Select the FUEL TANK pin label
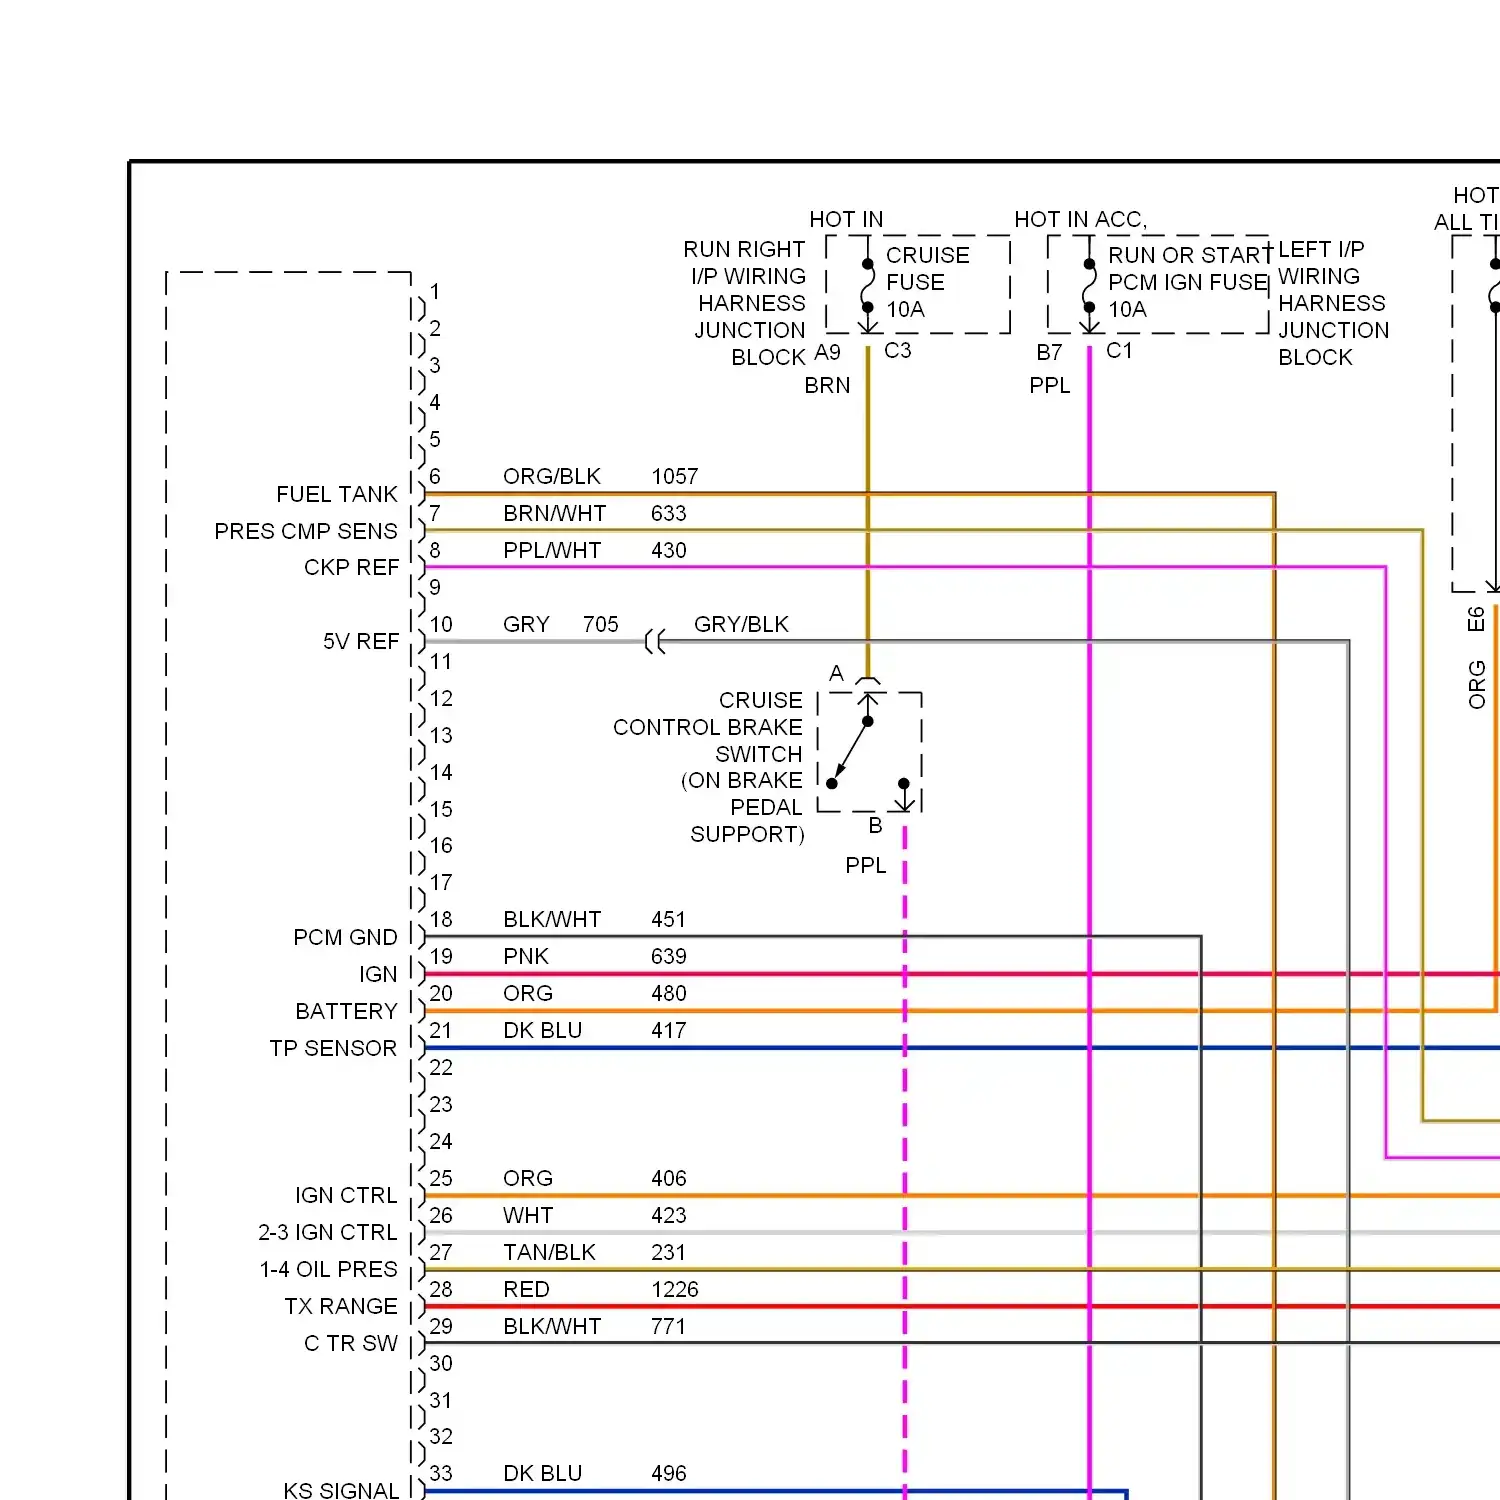The width and height of the screenshot is (1500, 1500). click(x=337, y=494)
